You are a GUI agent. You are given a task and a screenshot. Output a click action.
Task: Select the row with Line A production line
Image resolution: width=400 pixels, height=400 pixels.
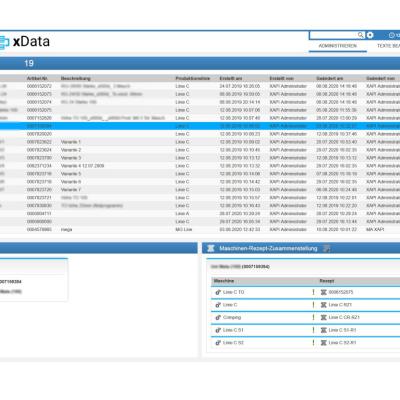coord(200,214)
